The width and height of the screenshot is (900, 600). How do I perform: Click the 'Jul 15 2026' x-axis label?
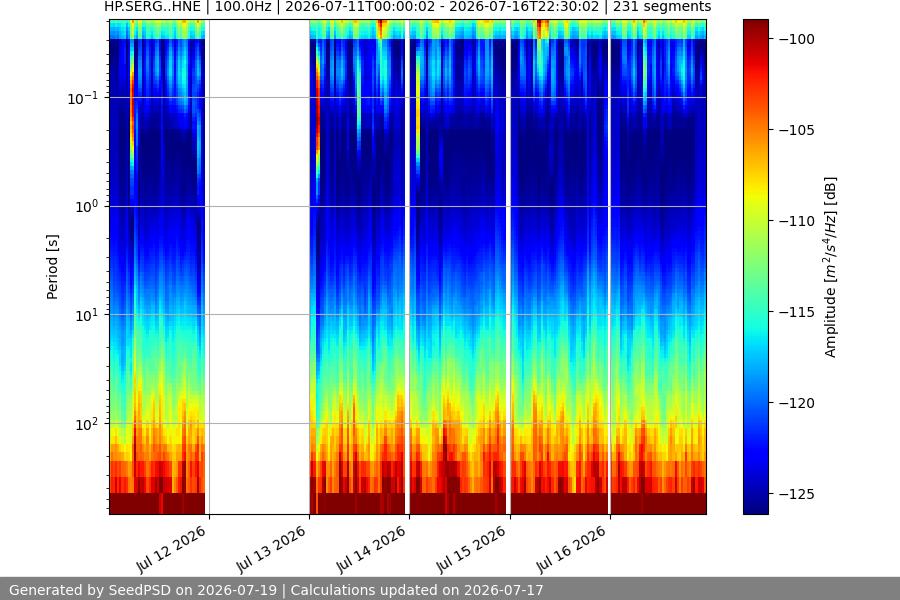click(471, 549)
